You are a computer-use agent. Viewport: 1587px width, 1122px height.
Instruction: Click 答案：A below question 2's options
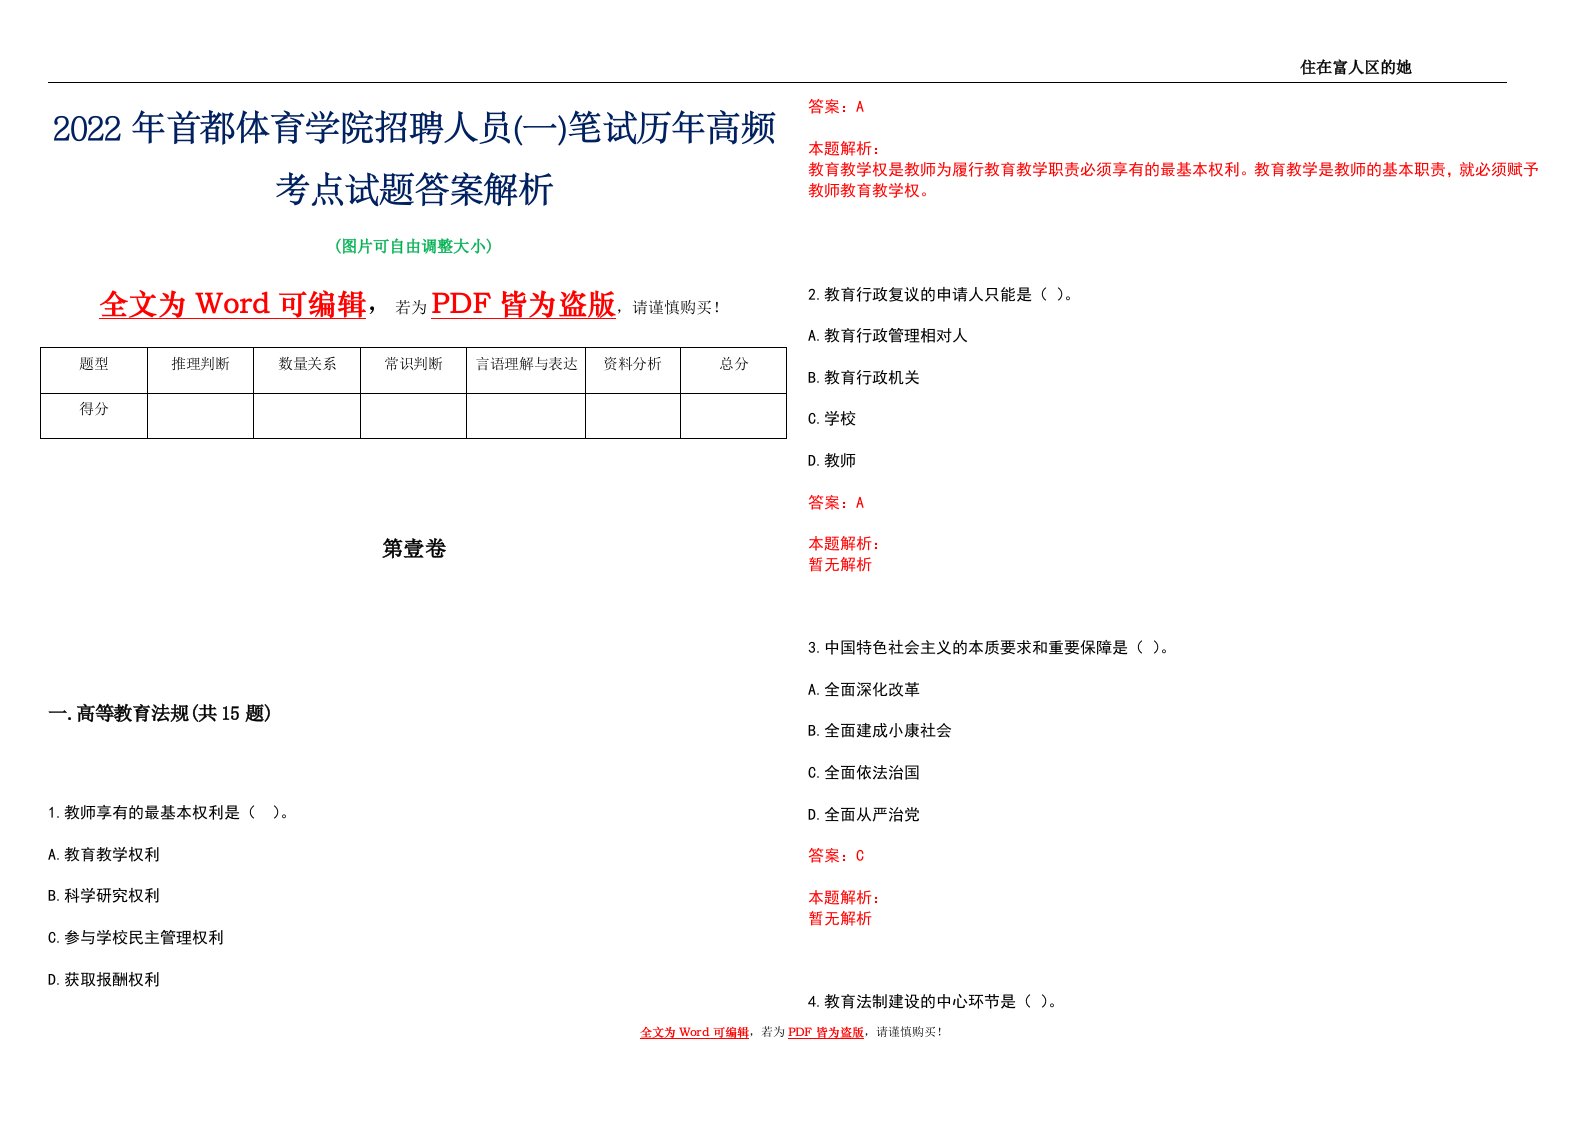[836, 503]
